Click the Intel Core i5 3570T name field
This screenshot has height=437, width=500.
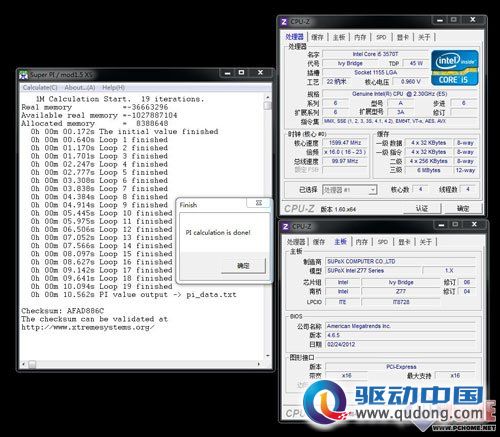pos(375,54)
